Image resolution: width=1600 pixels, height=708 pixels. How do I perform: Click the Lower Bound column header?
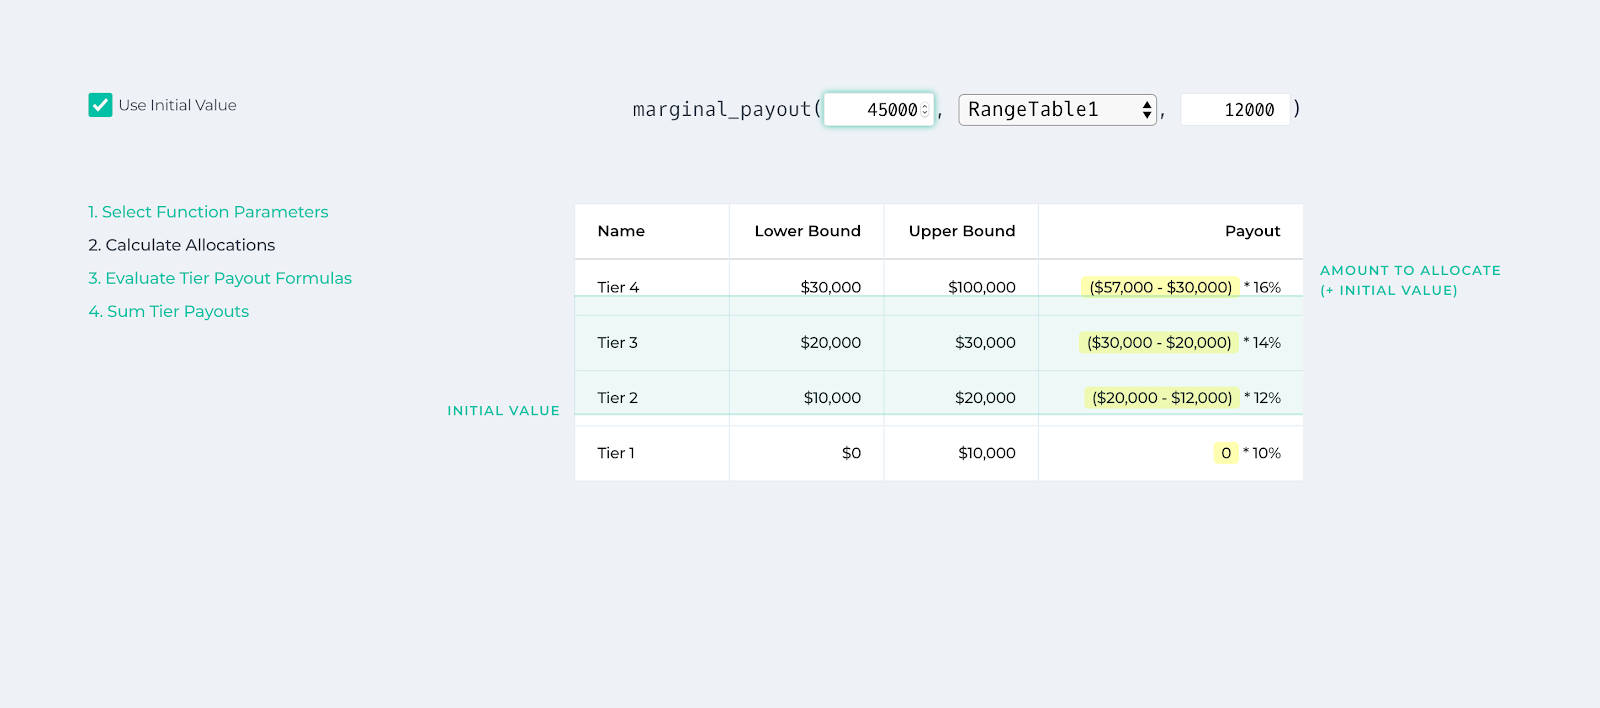pyautogui.click(x=807, y=231)
